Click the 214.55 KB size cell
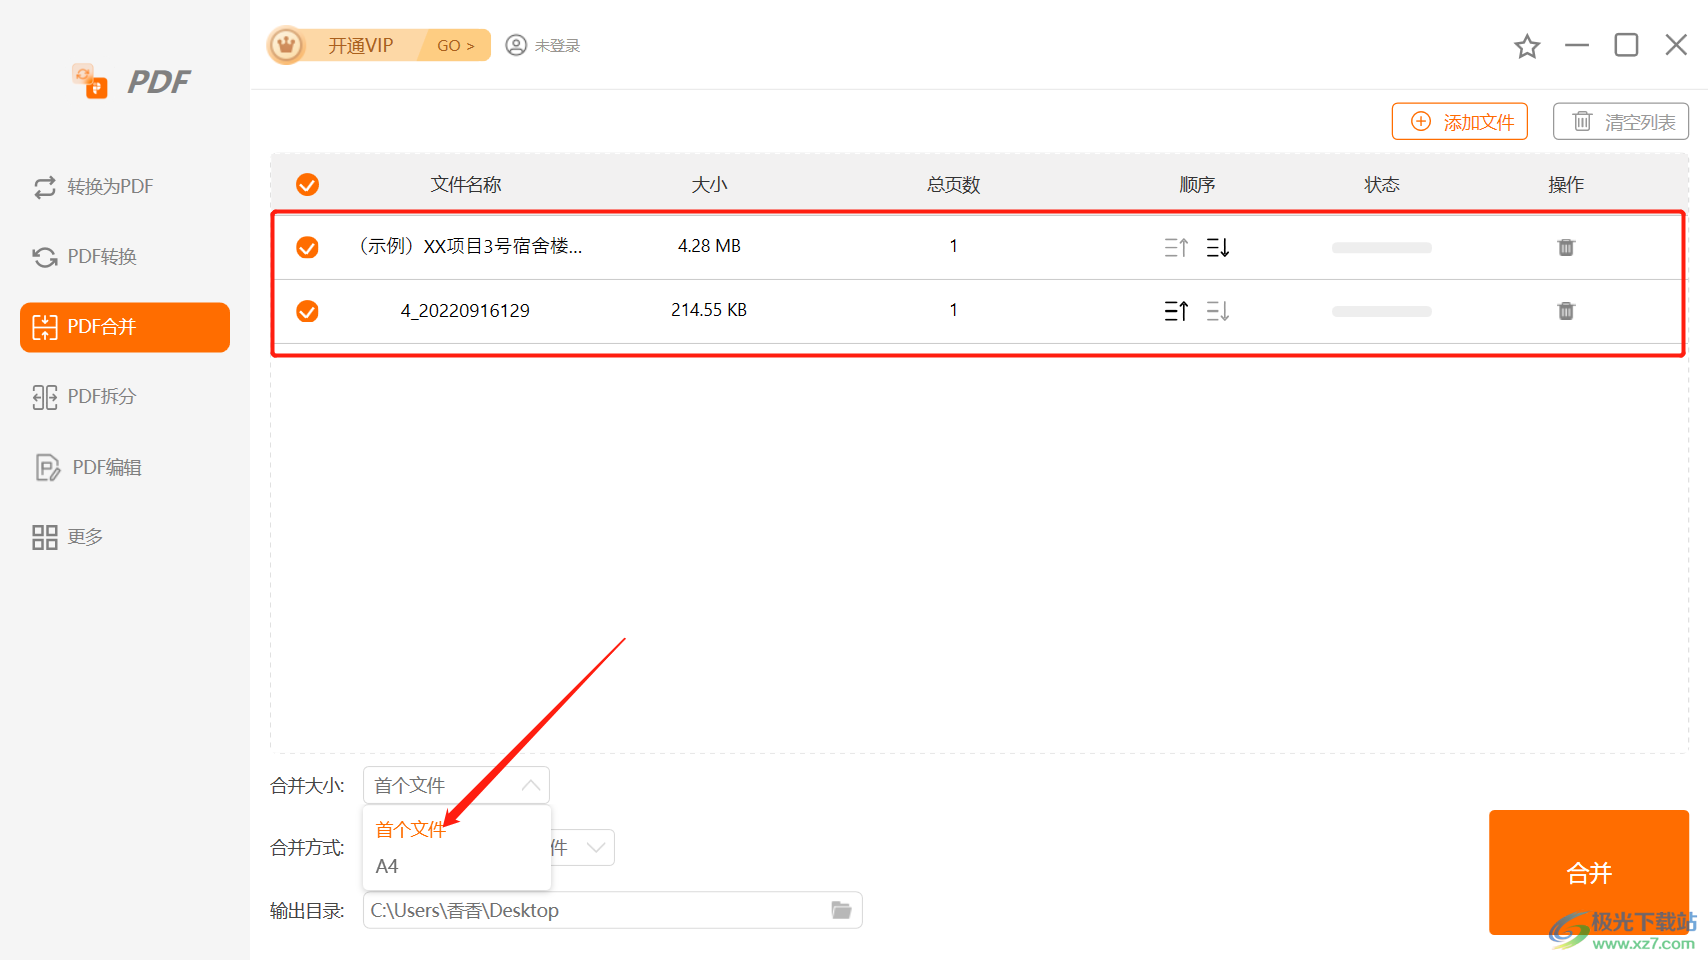Viewport: 1708px width, 960px height. tap(709, 310)
